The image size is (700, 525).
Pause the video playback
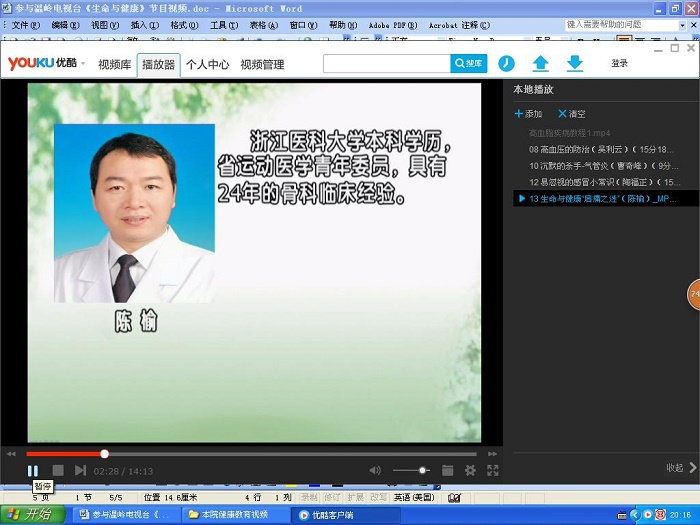[33, 471]
